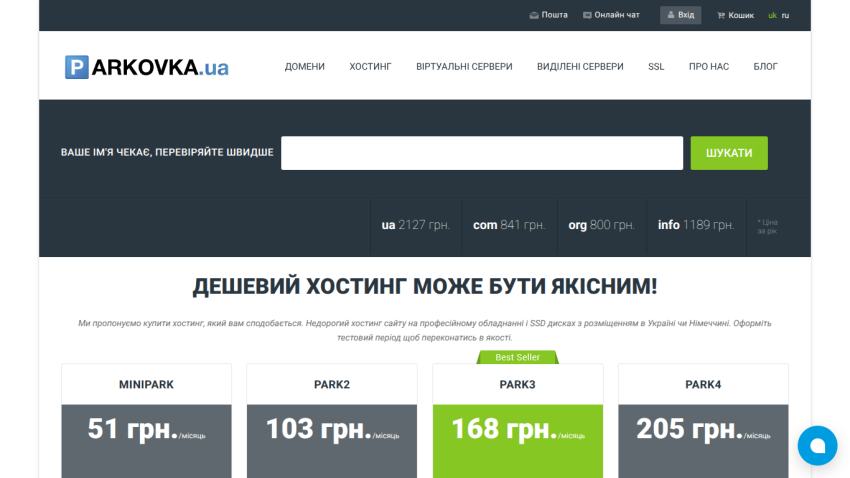Click the Parkovka.ua logo
Viewport: 850px width, 478px height.
pyautogui.click(x=147, y=67)
